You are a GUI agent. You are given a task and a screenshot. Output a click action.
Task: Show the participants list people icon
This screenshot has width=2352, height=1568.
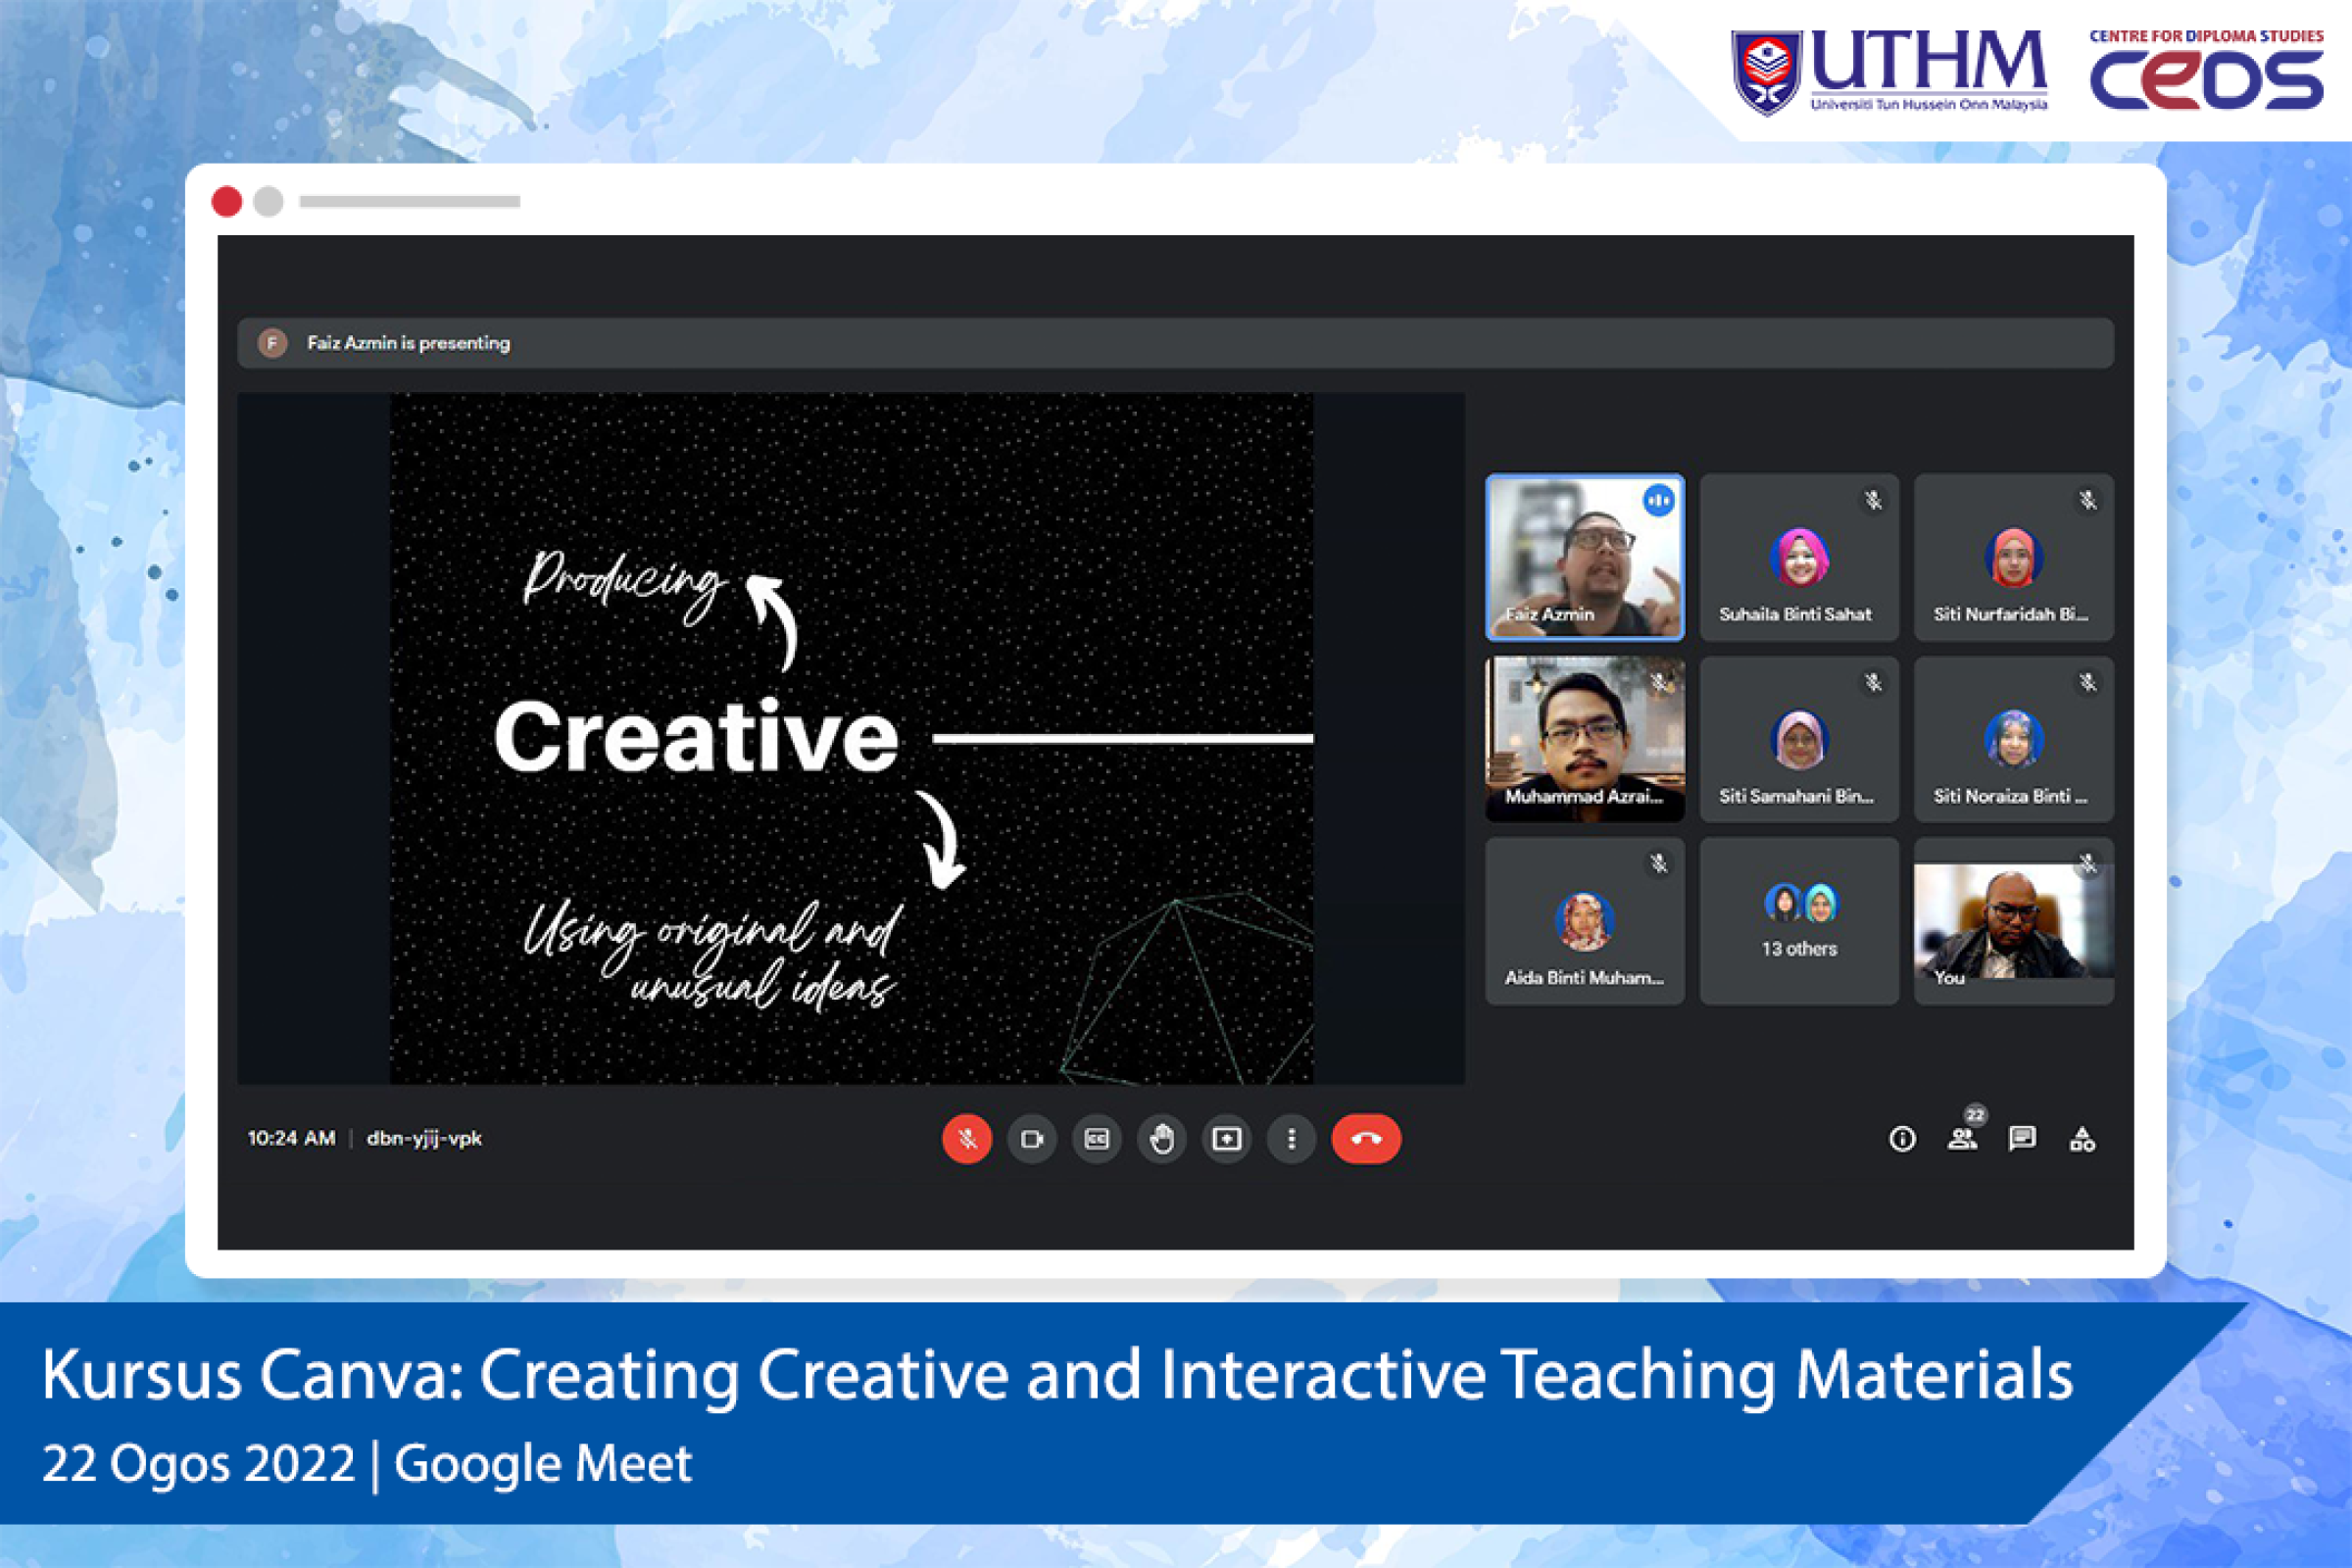click(x=1961, y=1138)
